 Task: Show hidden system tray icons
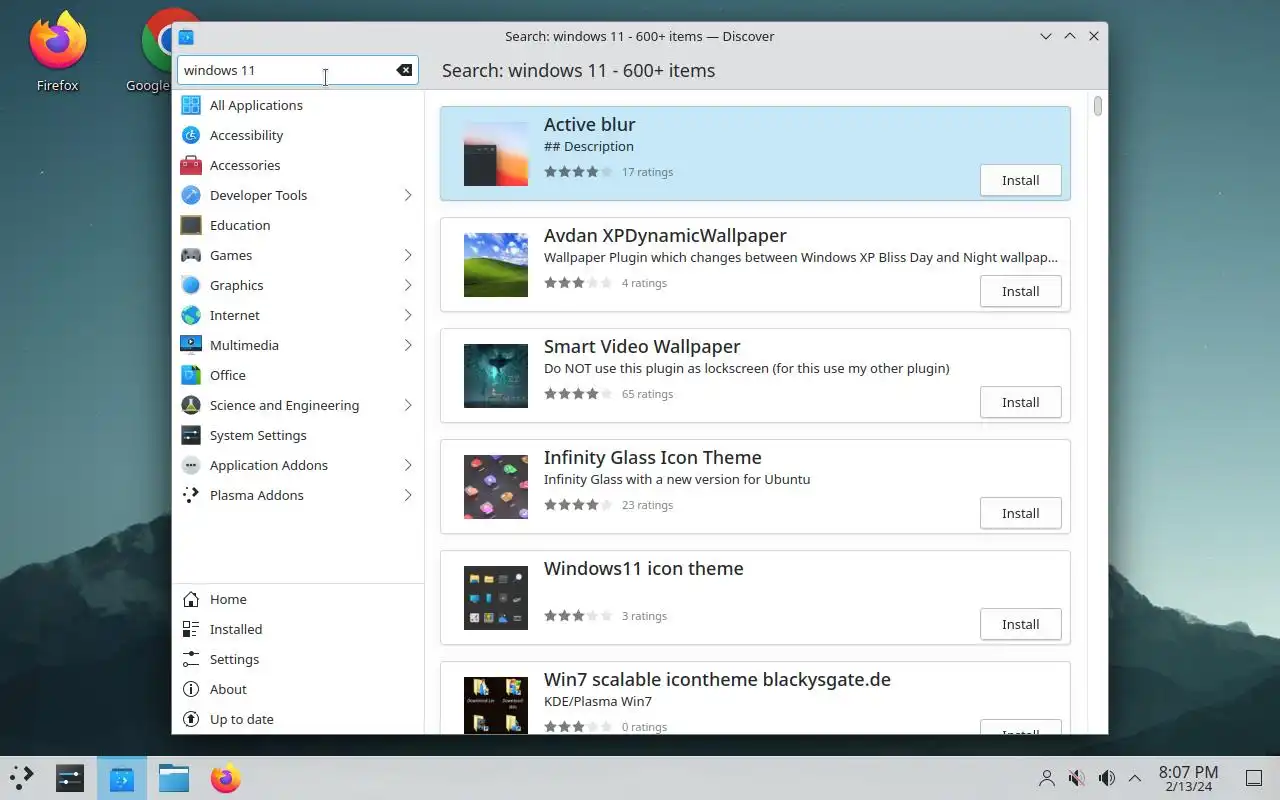(x=1135, y=778)
